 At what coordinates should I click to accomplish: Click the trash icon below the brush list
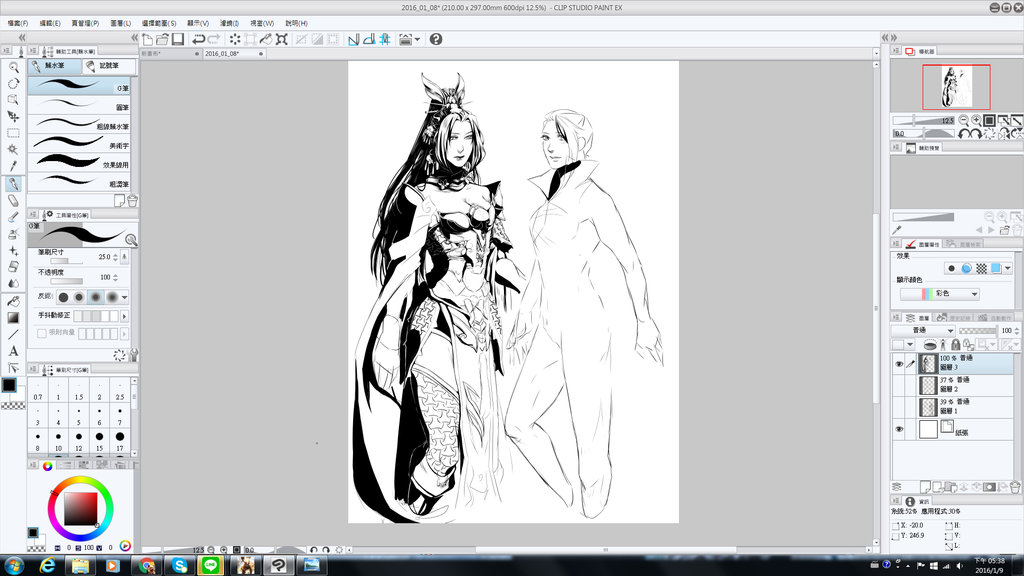click(x=133, y=200)
